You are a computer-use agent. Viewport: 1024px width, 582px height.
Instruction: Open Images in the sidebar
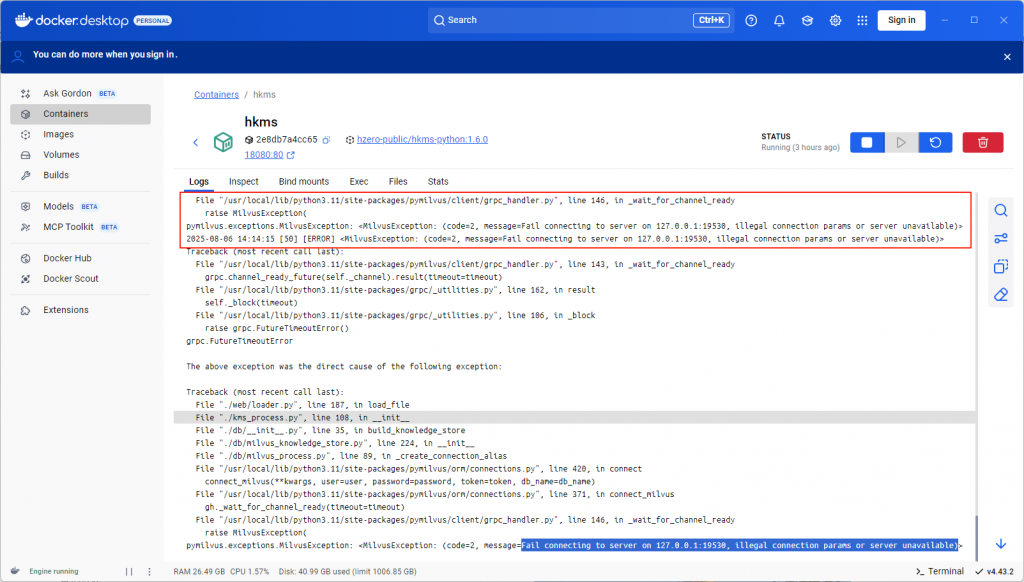(58, 134)
